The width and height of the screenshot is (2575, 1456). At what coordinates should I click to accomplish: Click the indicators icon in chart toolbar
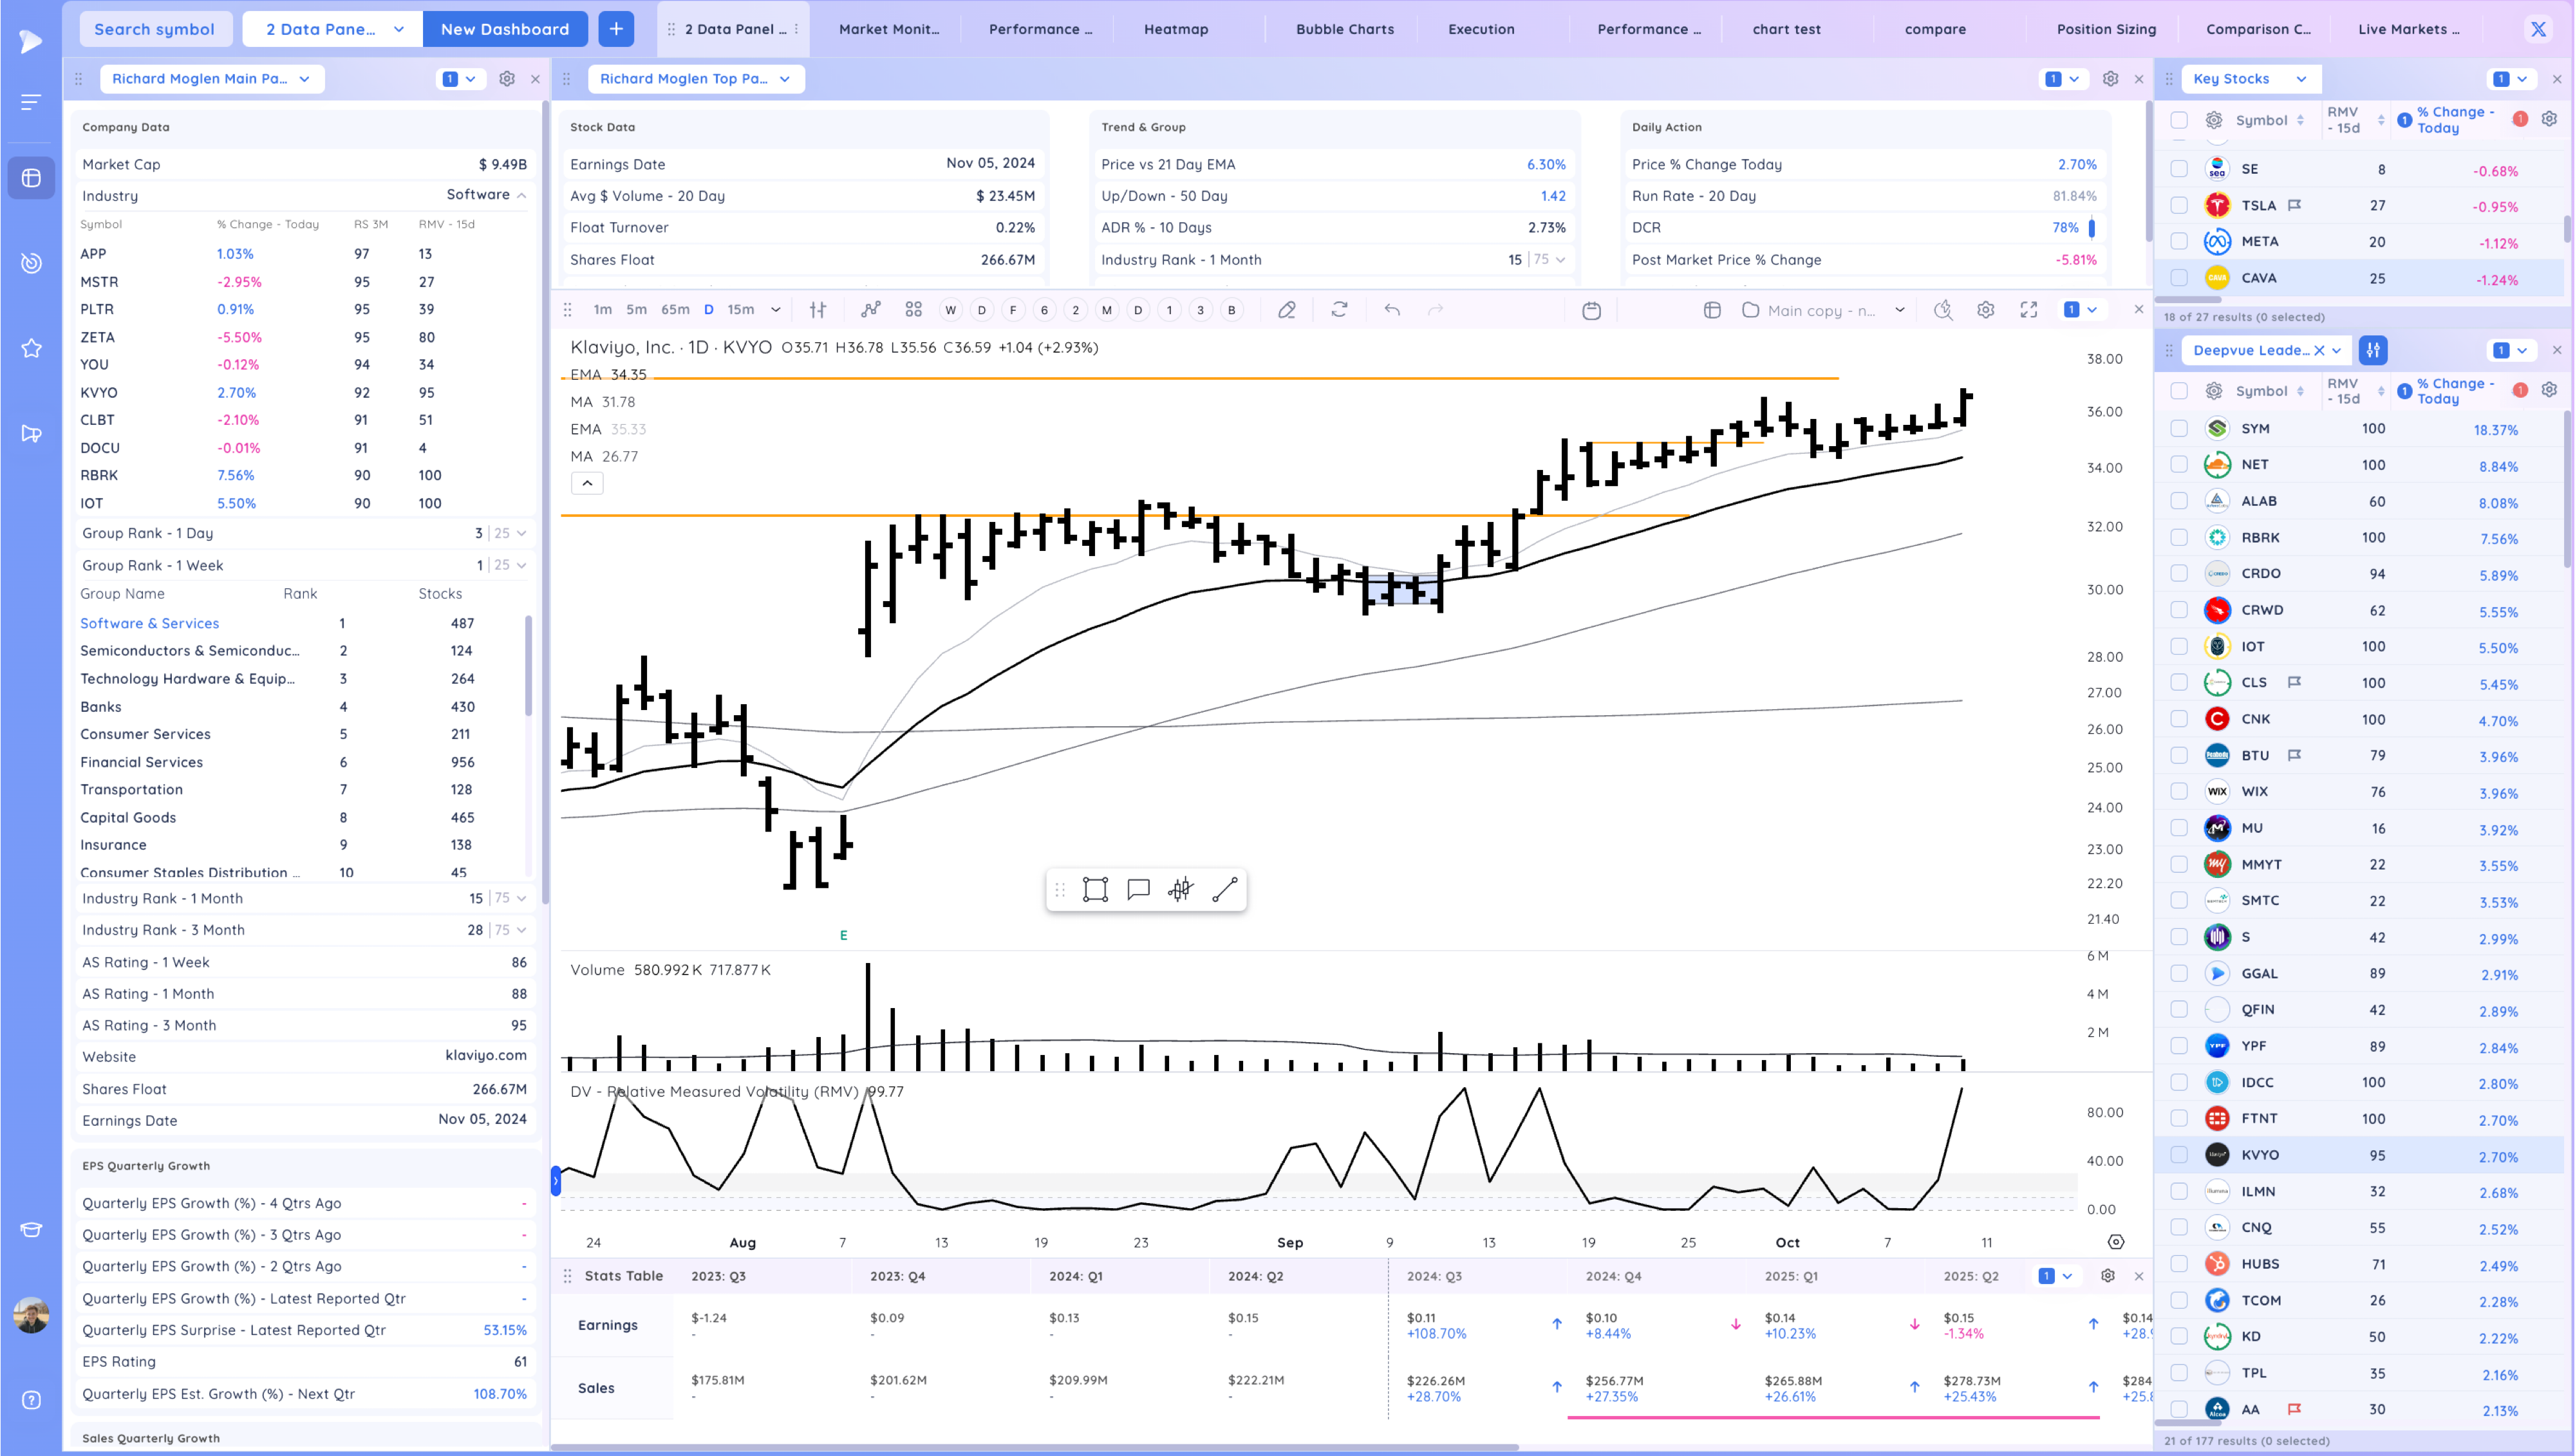[x=871, y=310]
